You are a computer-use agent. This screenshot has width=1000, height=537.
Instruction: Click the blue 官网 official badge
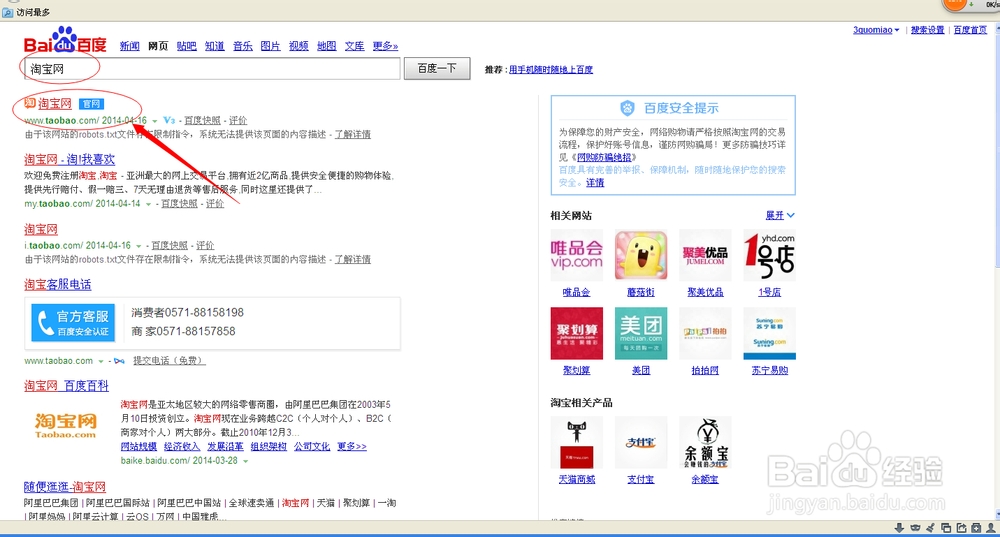pos(91,104)
